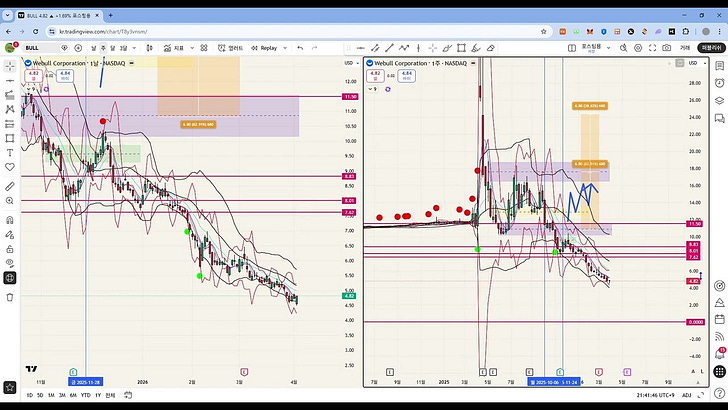Toggle magnet mode in left sidebar
Screen dimensions: 728x410
(10, 220)
